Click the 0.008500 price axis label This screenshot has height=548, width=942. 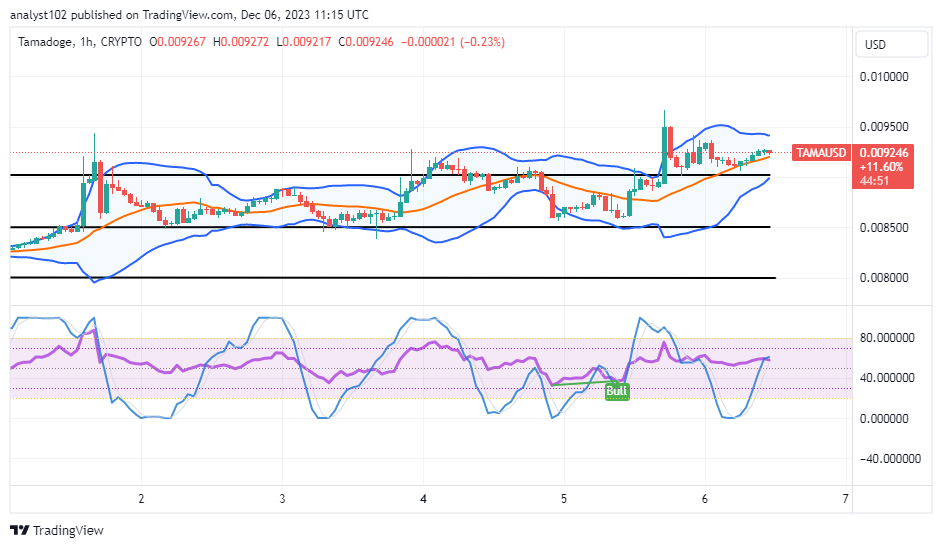tap(884, 228)
